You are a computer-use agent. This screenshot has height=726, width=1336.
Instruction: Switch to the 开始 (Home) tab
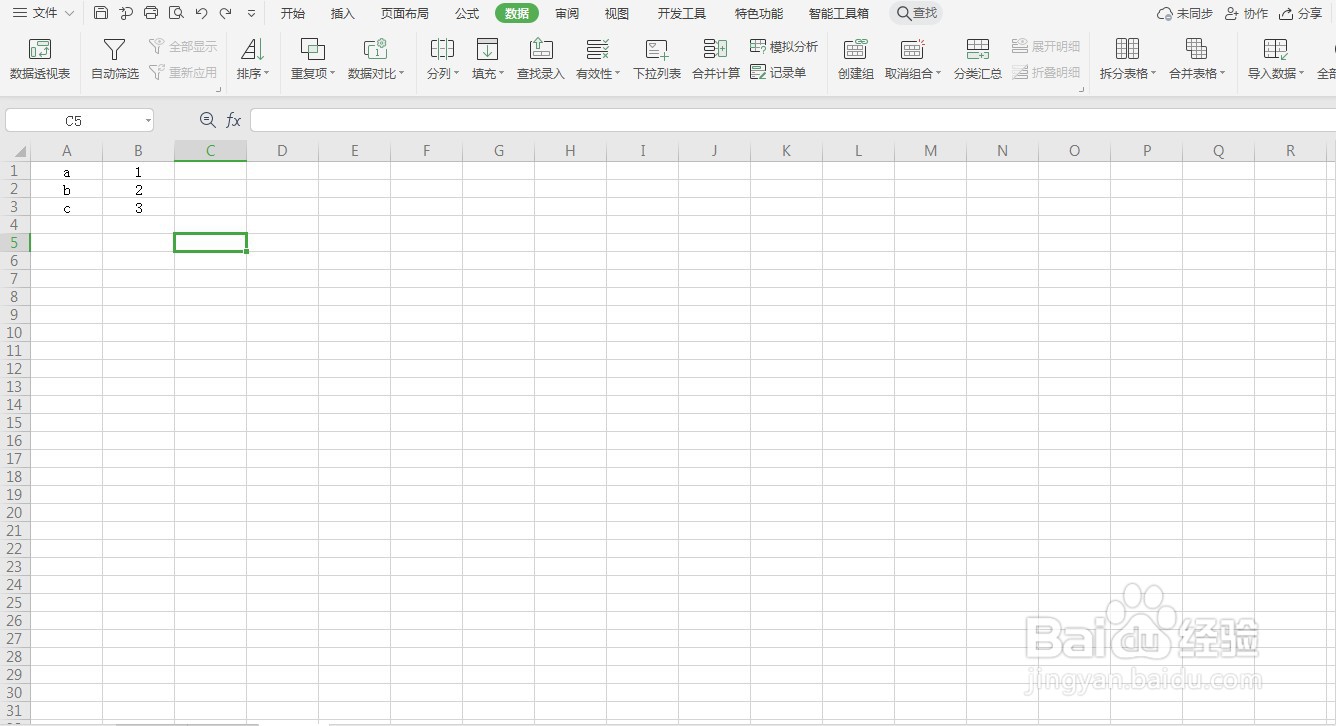pyautogui.click(x=293, y=13)
